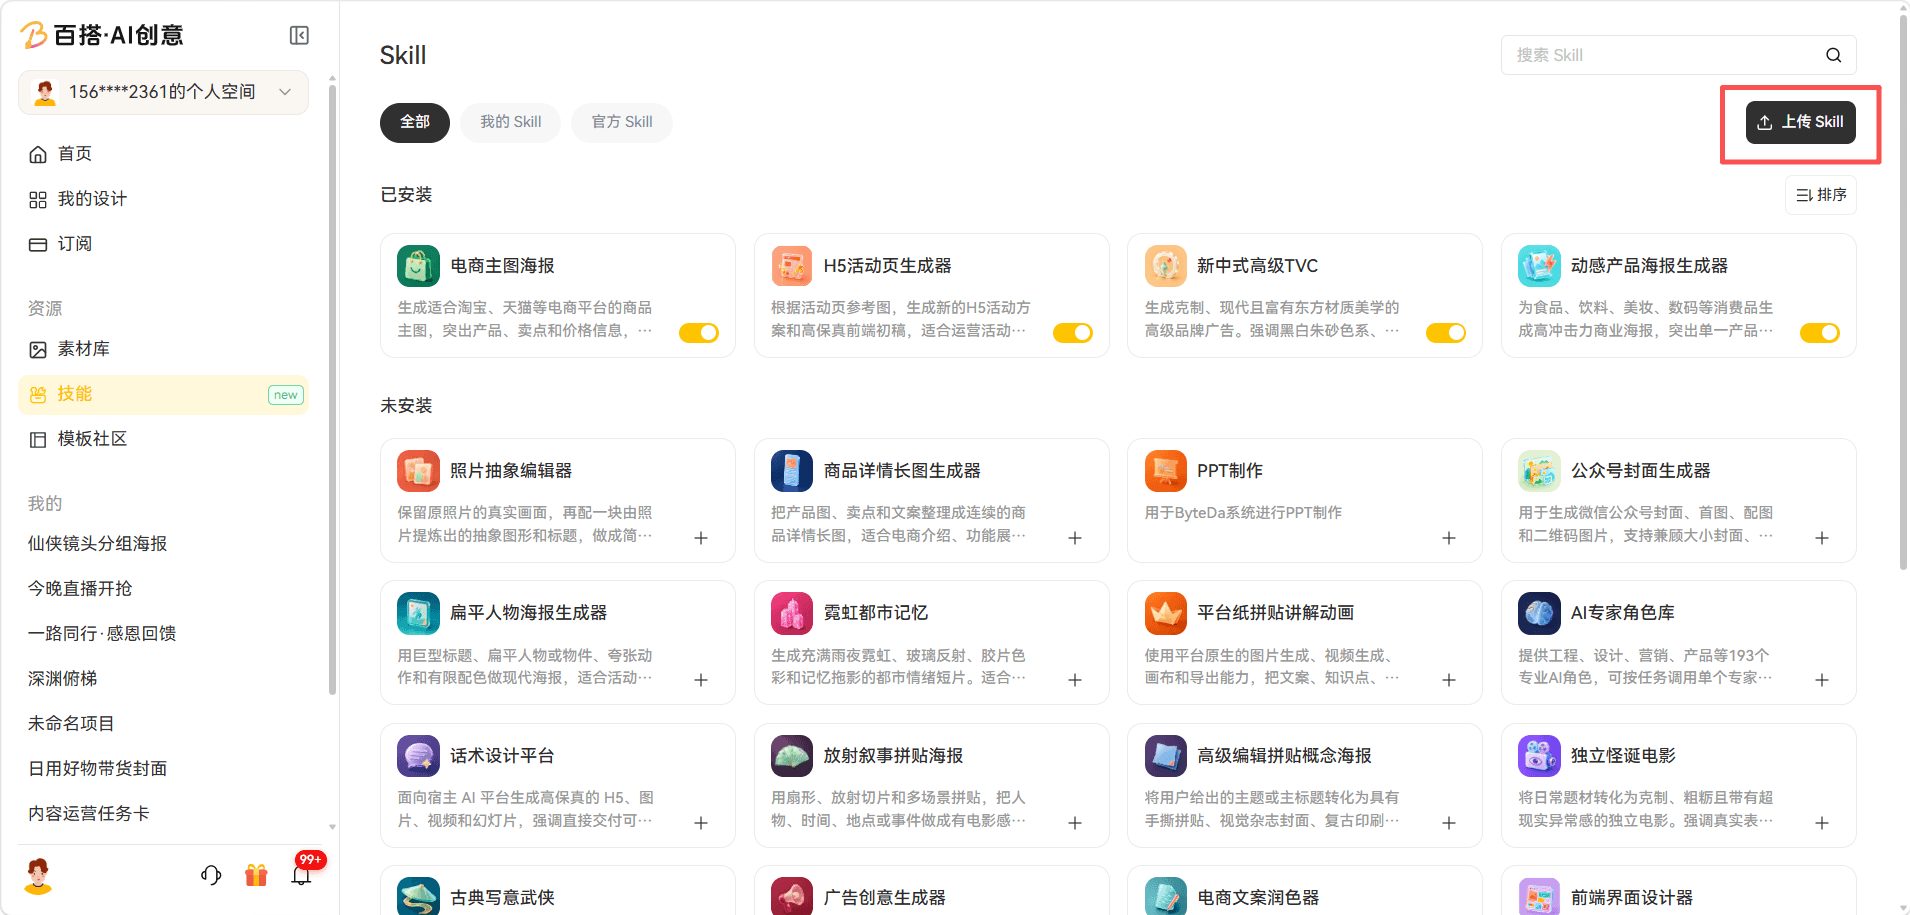The image size is (1910, 915).
Task: Collapse the sidebar with the panel icon
Action: click(299, 36)
